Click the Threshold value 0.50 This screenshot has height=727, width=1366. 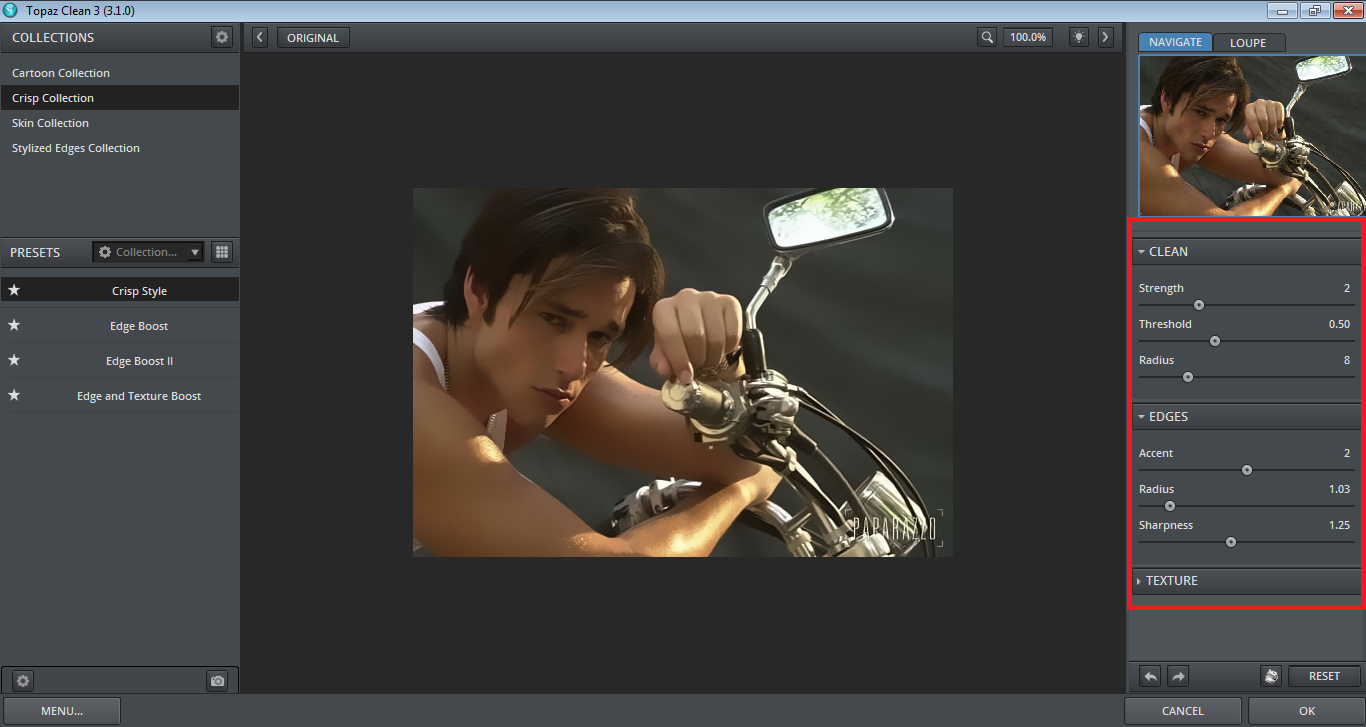pyautogui.click(x=1339, y=324)
